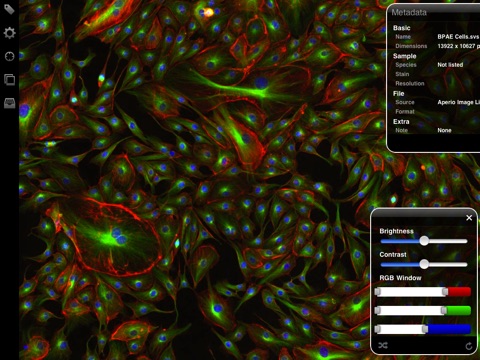Click the red channel upper window handle
Image resolution: width=480 pixels, height=360 pixels.
(445, 292)
